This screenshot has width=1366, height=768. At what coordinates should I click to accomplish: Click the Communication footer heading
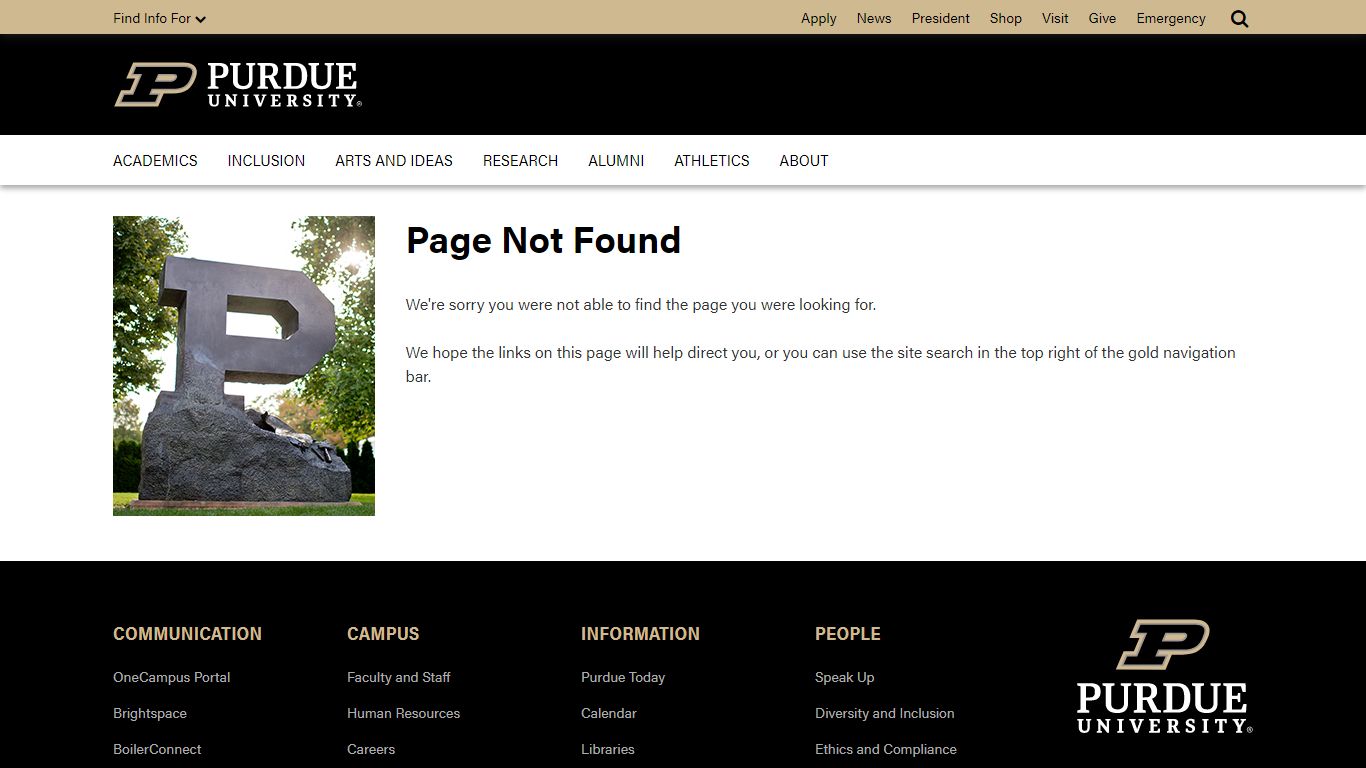[188, 634]
